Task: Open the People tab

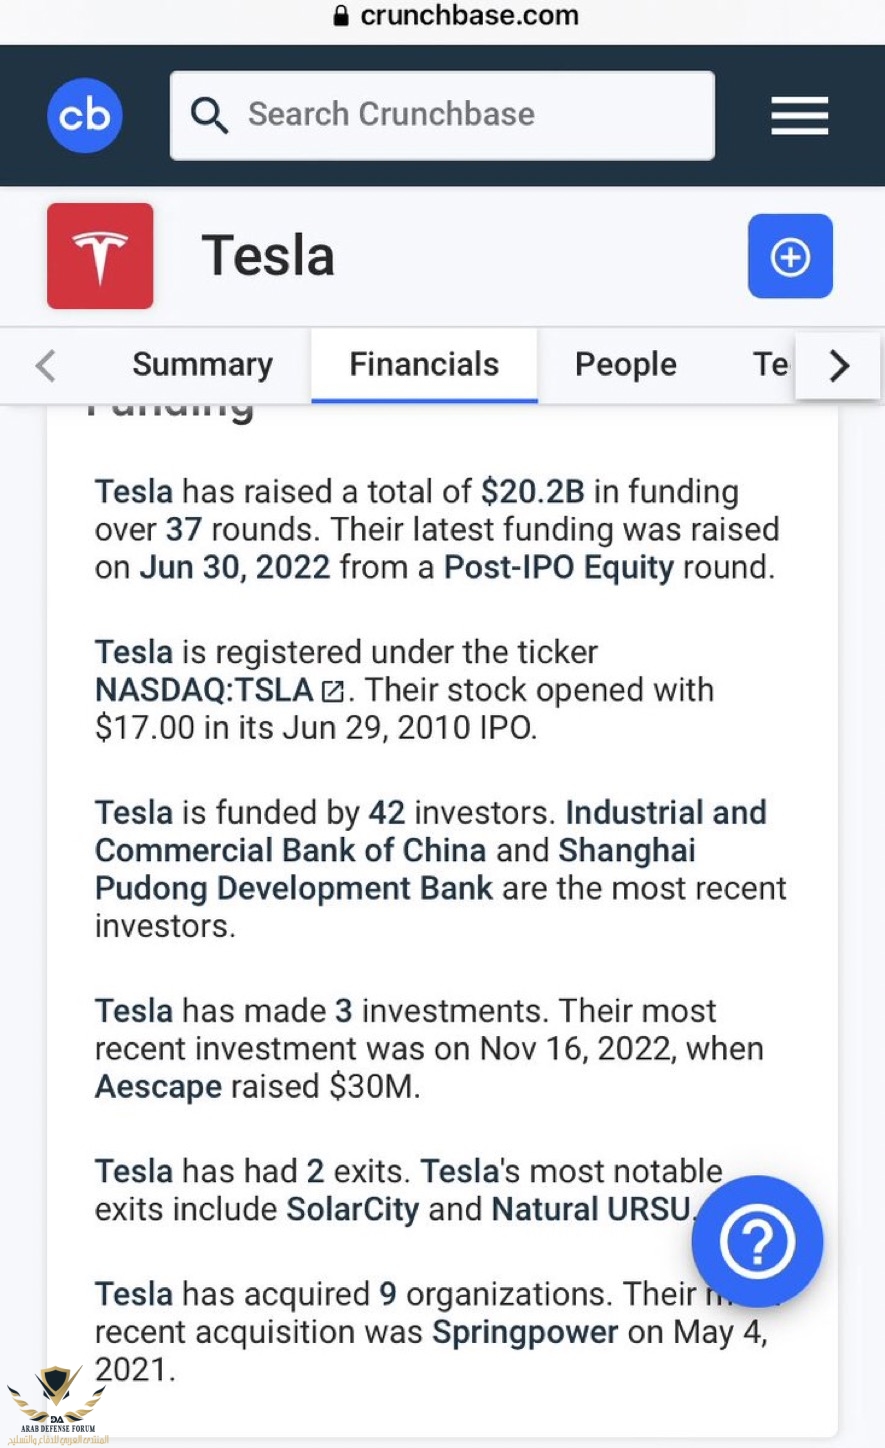Action: (x=625, y=364)
